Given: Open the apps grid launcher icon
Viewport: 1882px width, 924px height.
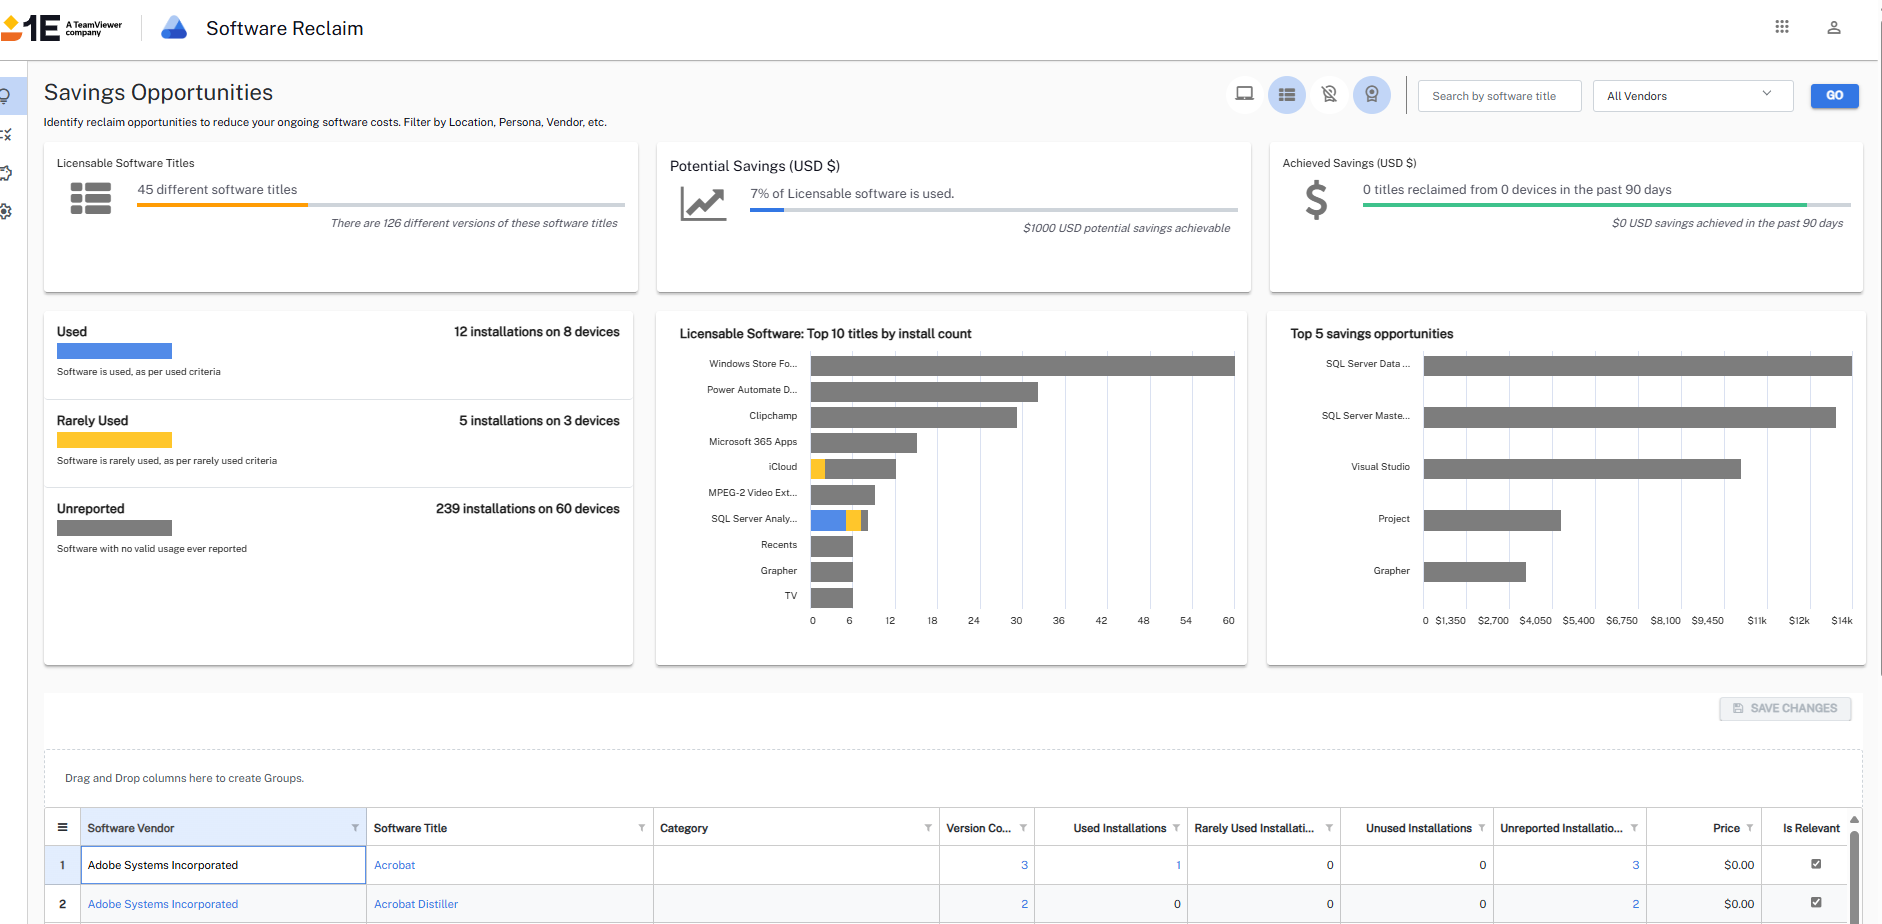Looking at the screenshot, I should pos(1782,27).
